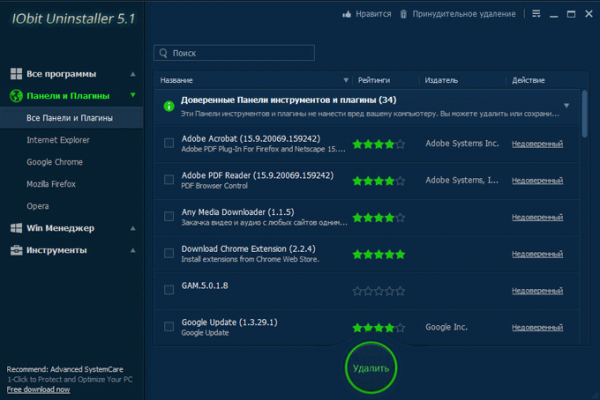Image resolution: width=600 pixels, height=400 pixels.
Task: Click the star rating for Google Update
Action: click(378, 328)
